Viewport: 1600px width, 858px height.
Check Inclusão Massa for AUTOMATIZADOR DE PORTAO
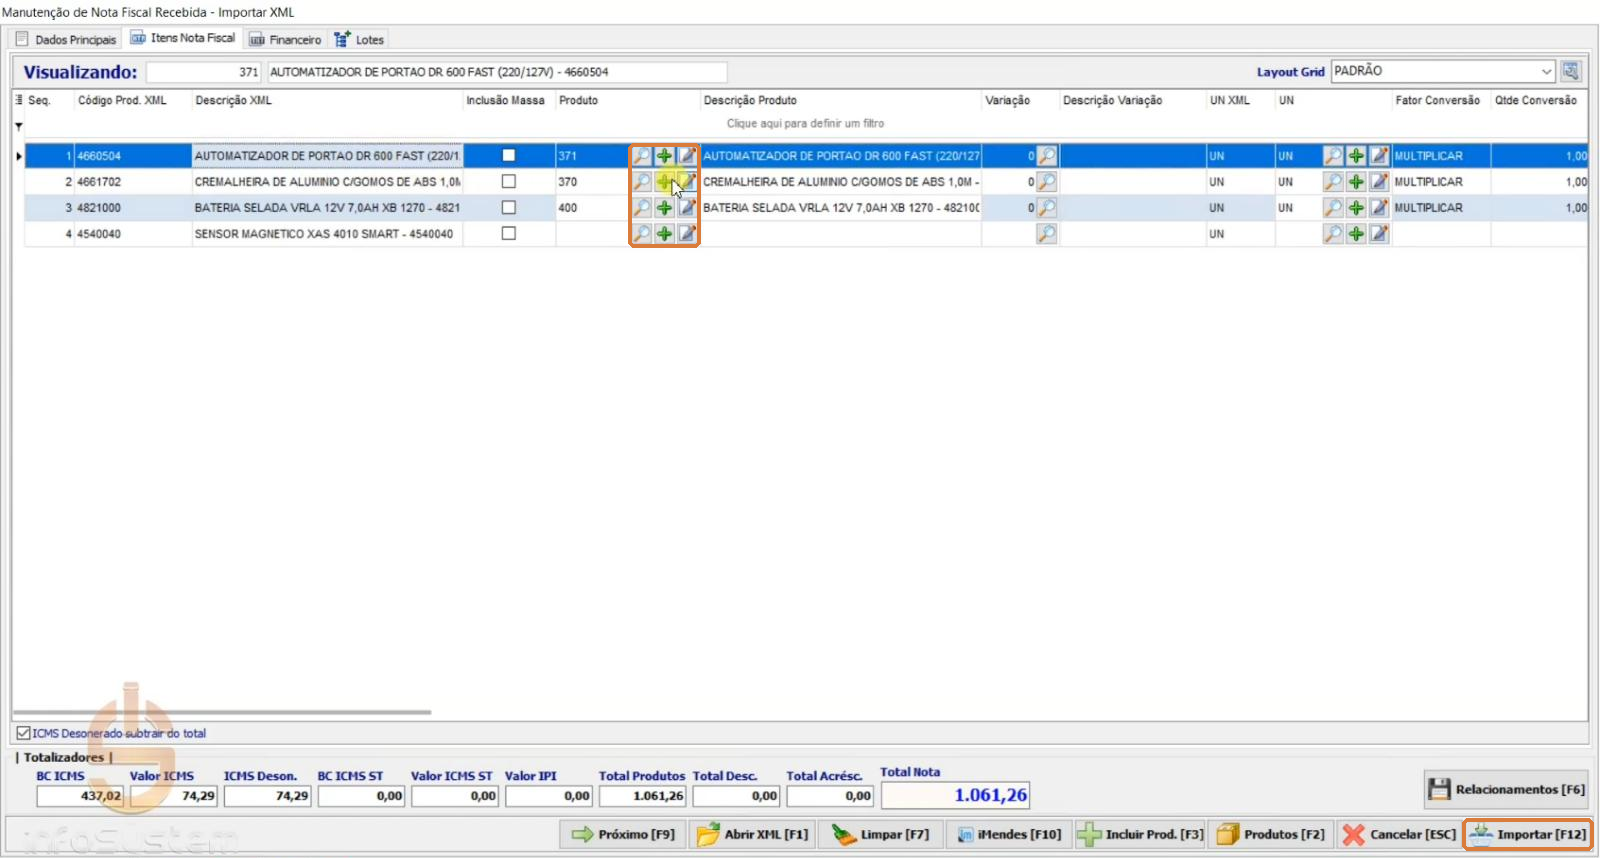tap(509, 156)
